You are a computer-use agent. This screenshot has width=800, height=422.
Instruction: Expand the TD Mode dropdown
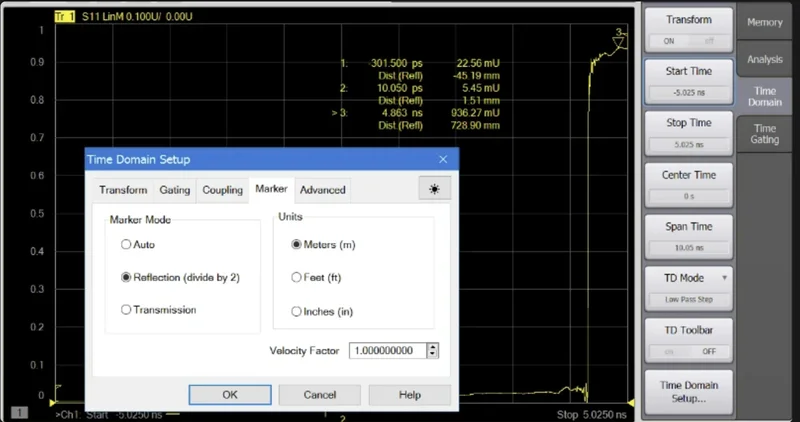click(688, 277)
